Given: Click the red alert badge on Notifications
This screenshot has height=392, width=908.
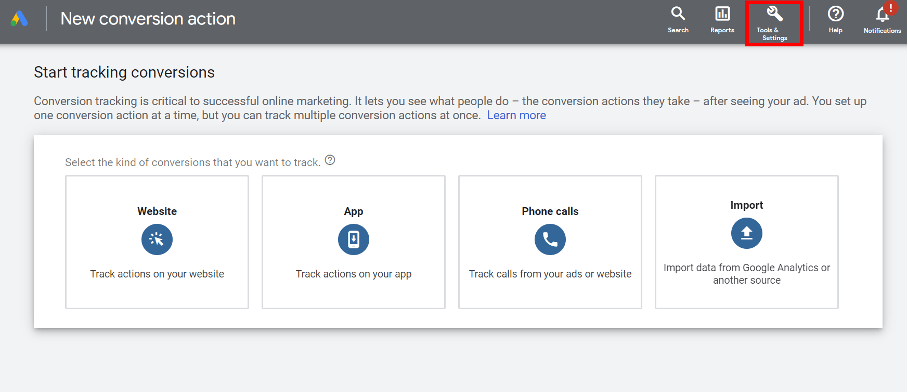Looking at the screenshot, I should click(889, 7).
